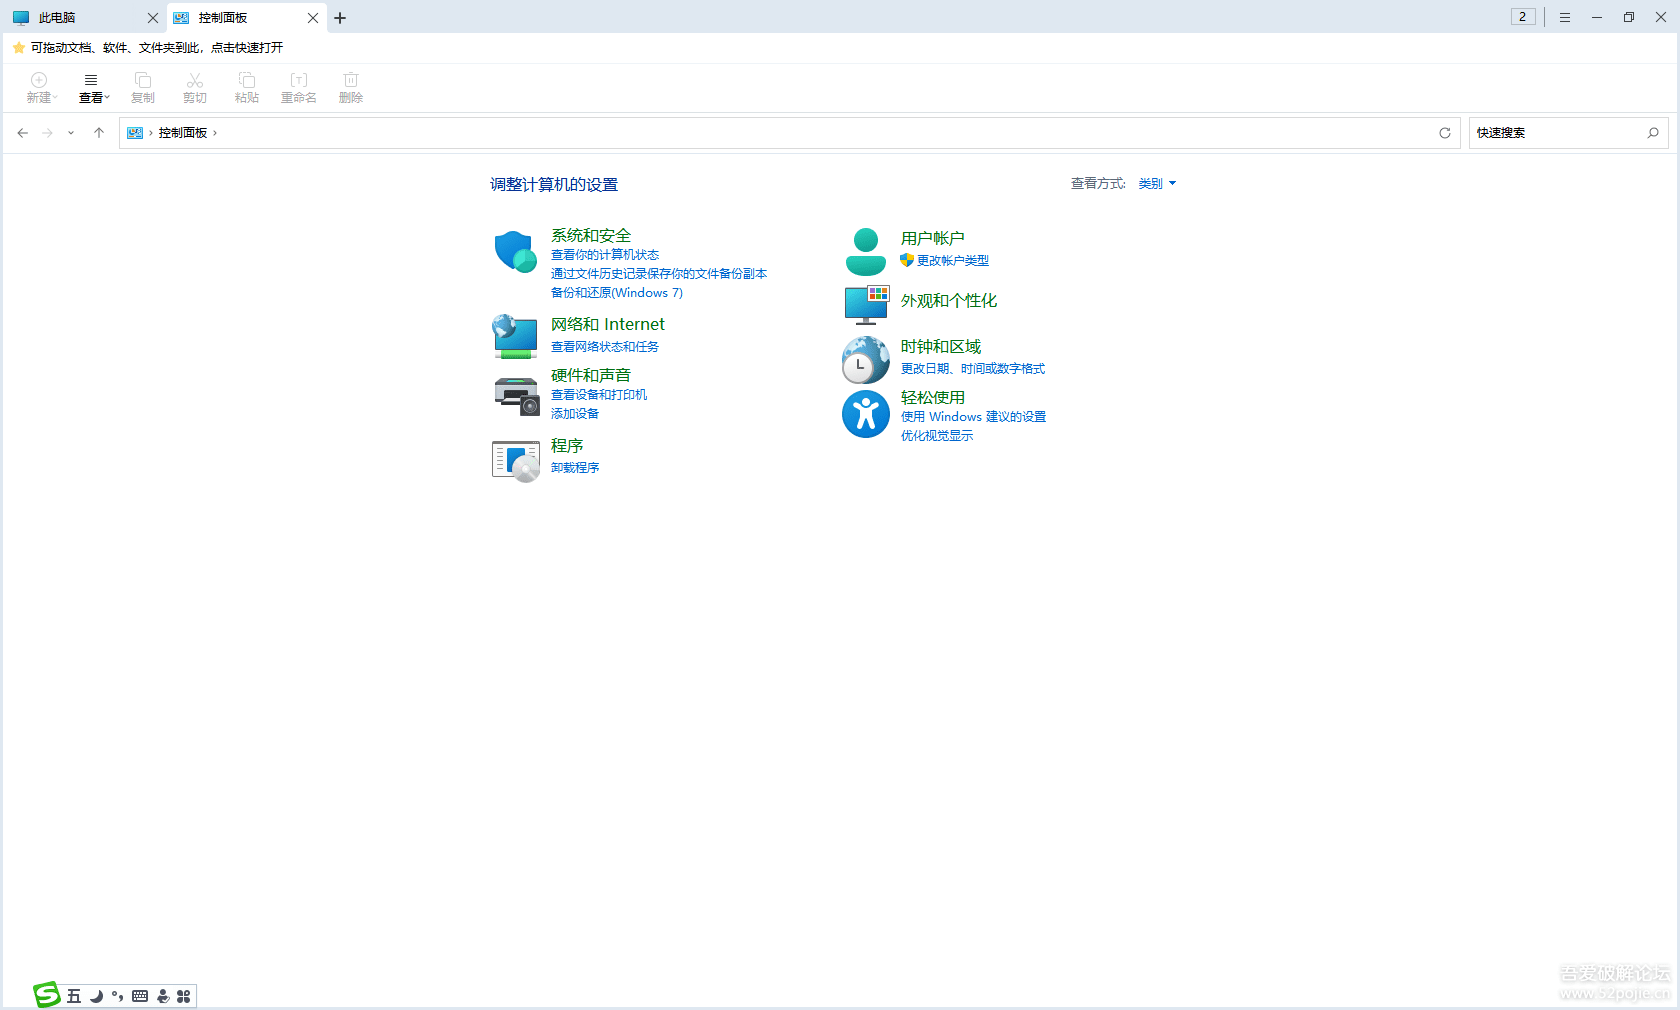Open 更改日期、时间或数字格式 link
The image size is (1680, 1010).
point(973,369)
